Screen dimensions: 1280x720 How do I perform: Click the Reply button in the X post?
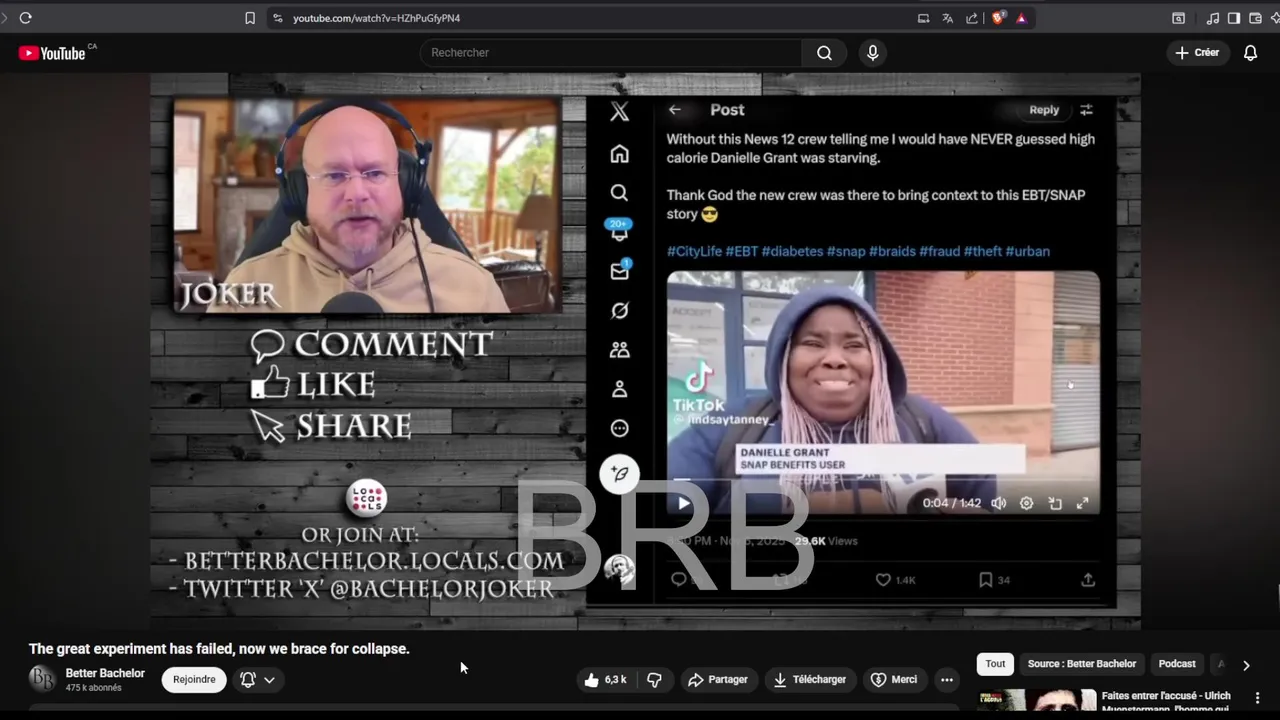click(x=1044, y=110)
